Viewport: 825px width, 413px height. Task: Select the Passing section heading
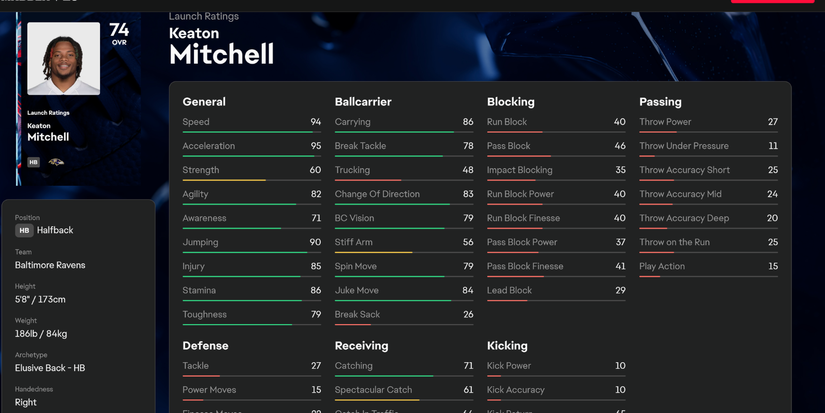coord(660,101)
